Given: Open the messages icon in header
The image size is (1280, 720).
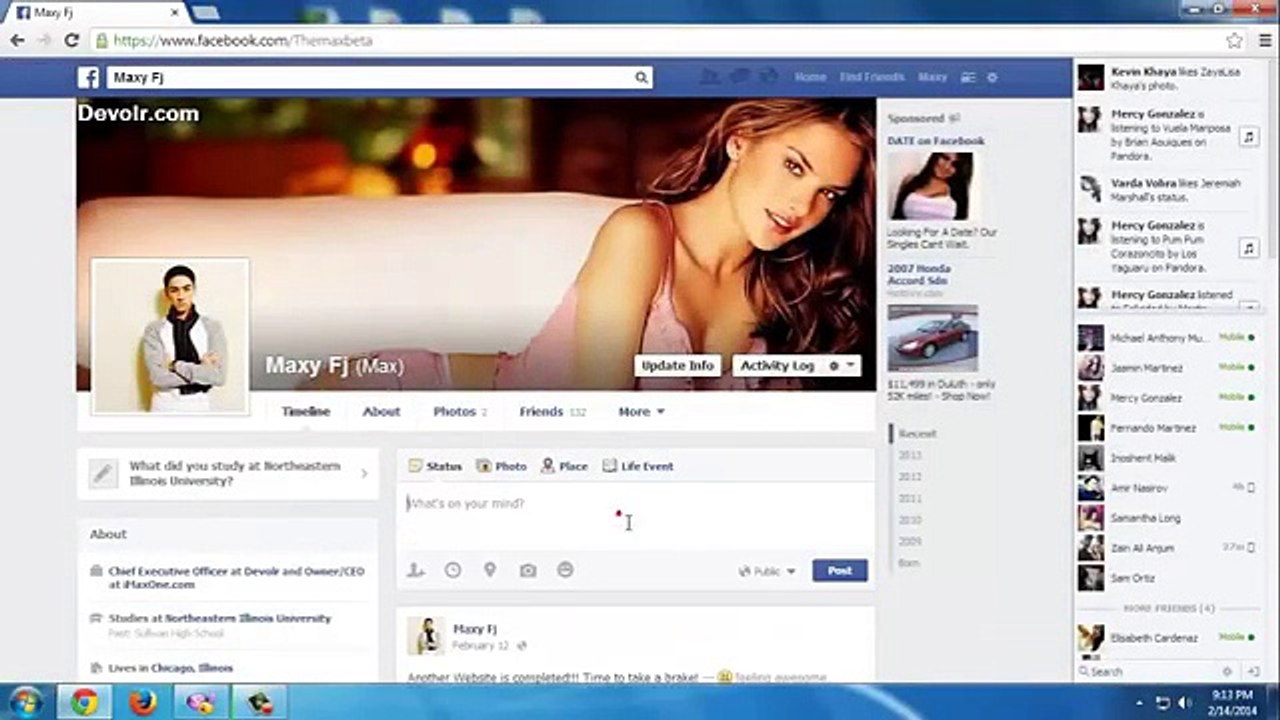Looking at the screenshot, I should [x=740, y=77].
